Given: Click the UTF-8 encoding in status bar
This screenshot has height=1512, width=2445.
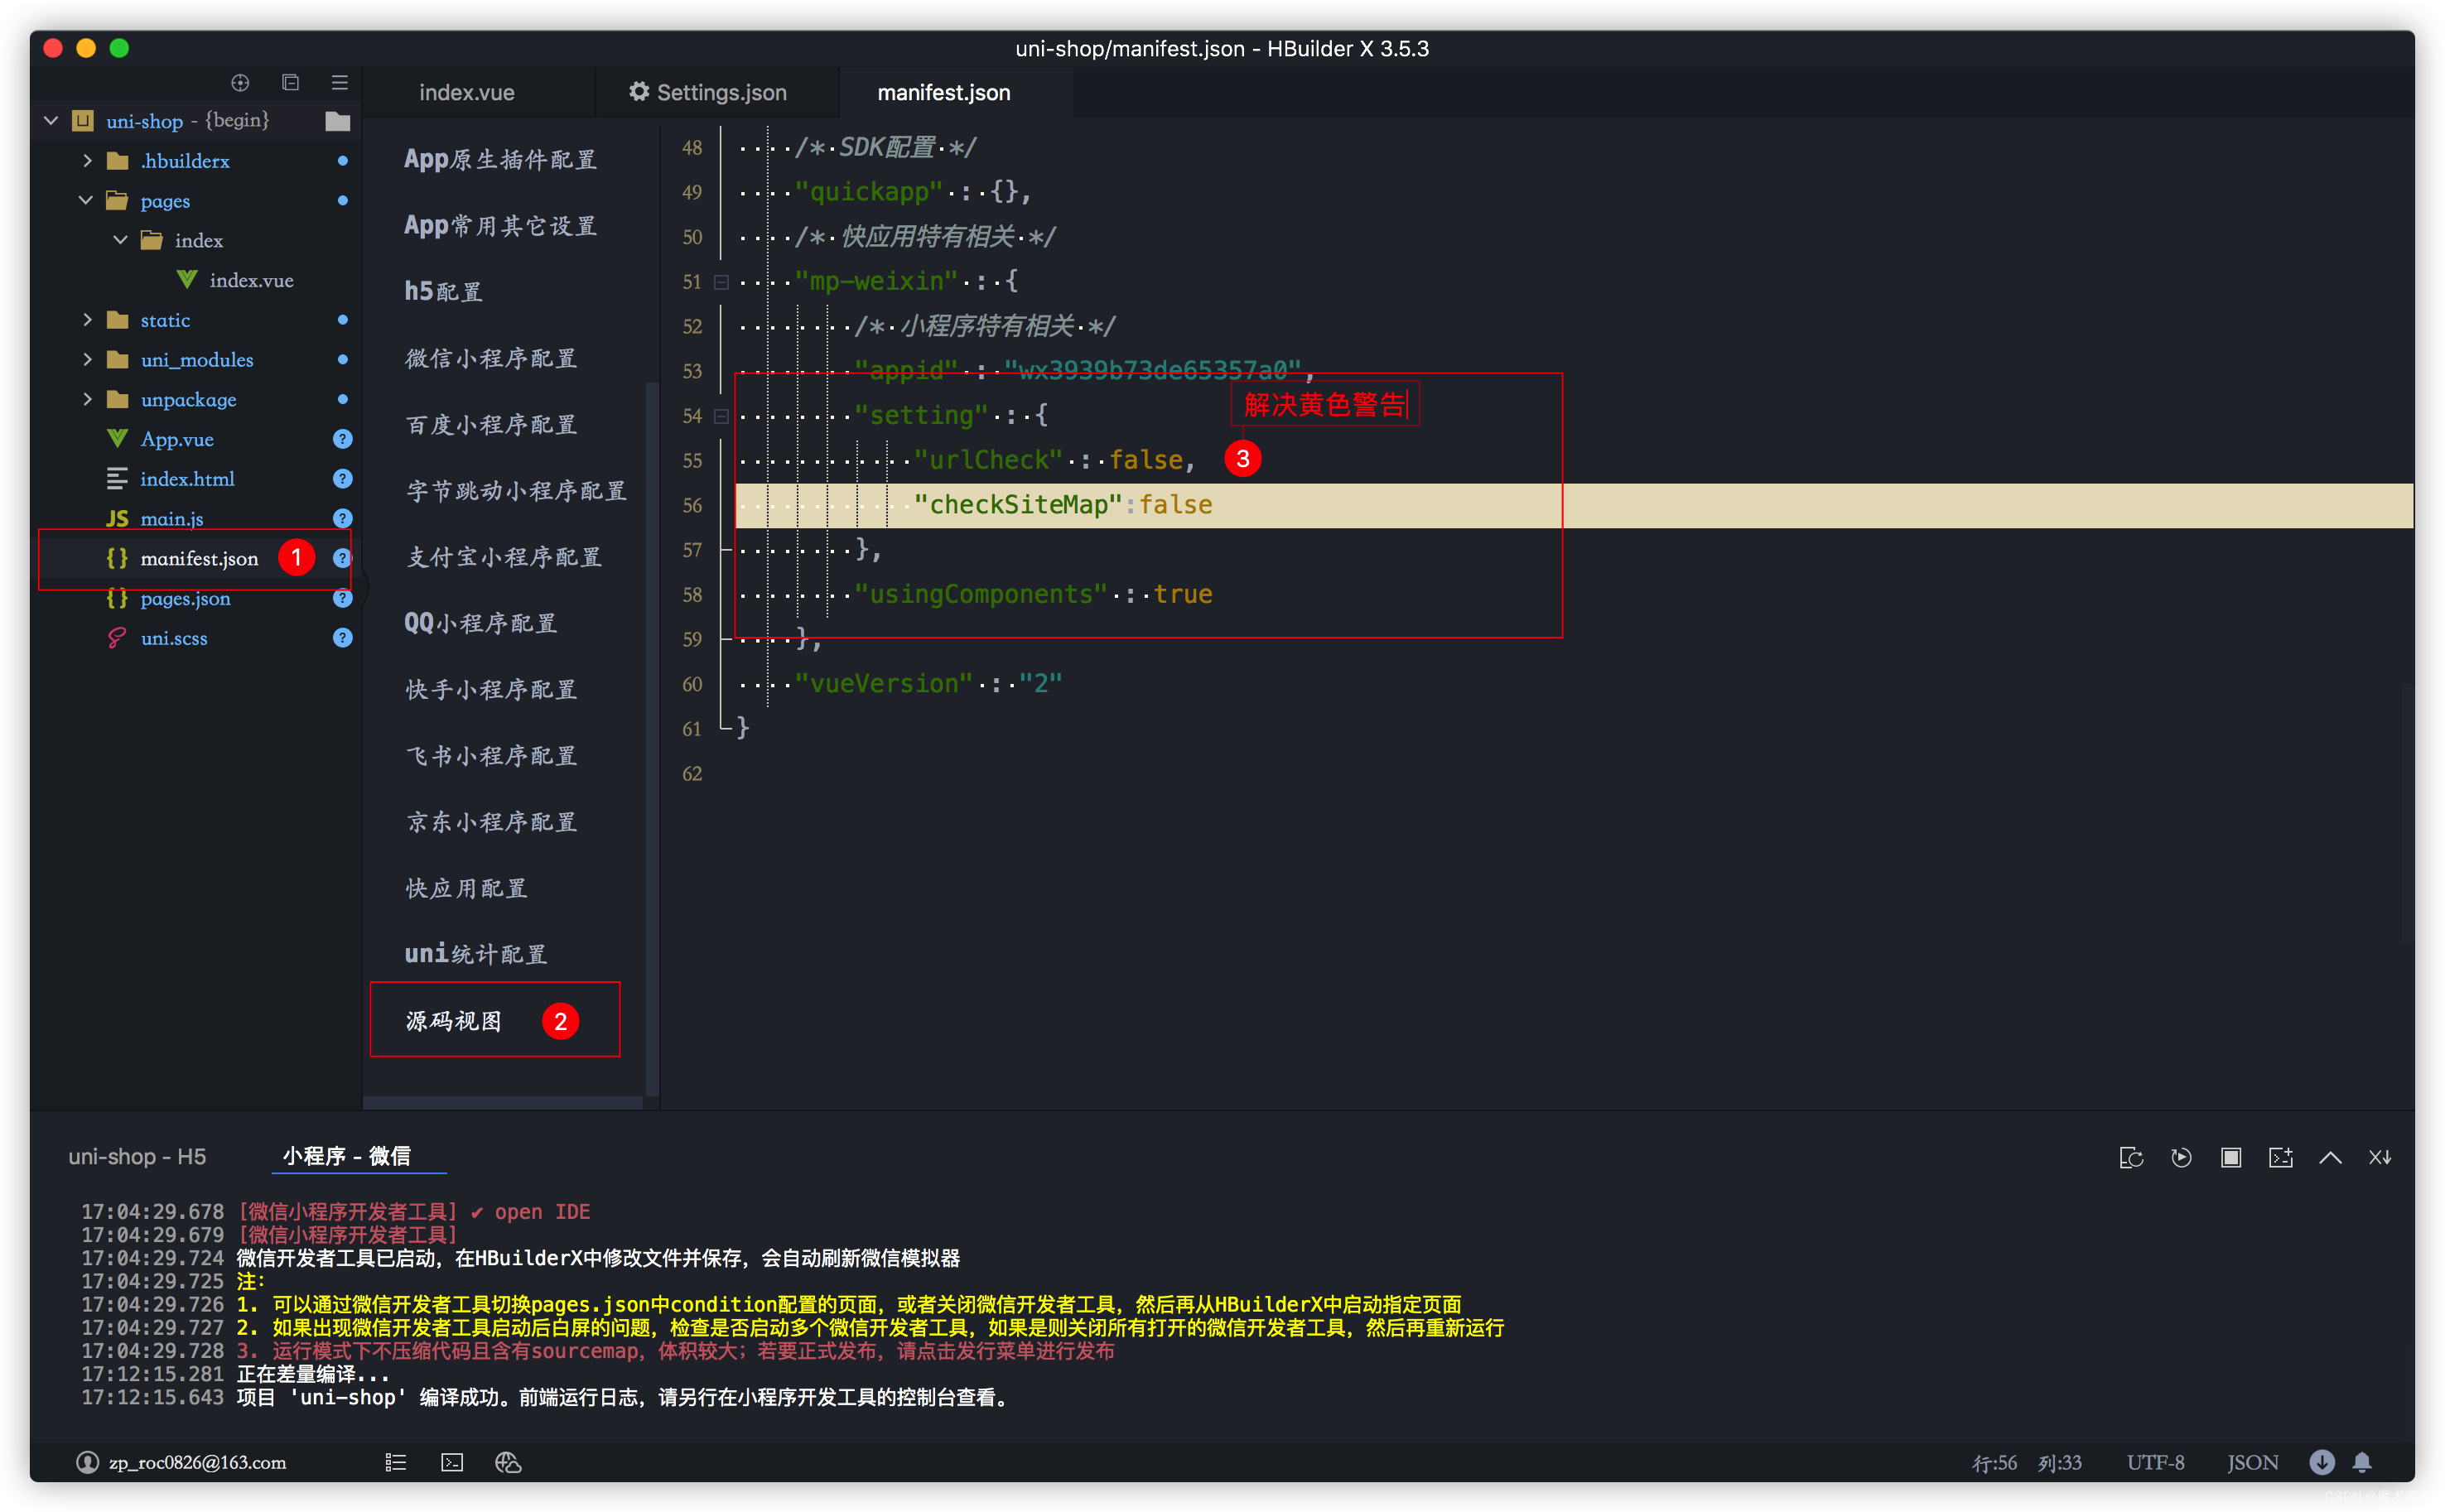Looking at the screenshot, I should click(2155, 1462).
